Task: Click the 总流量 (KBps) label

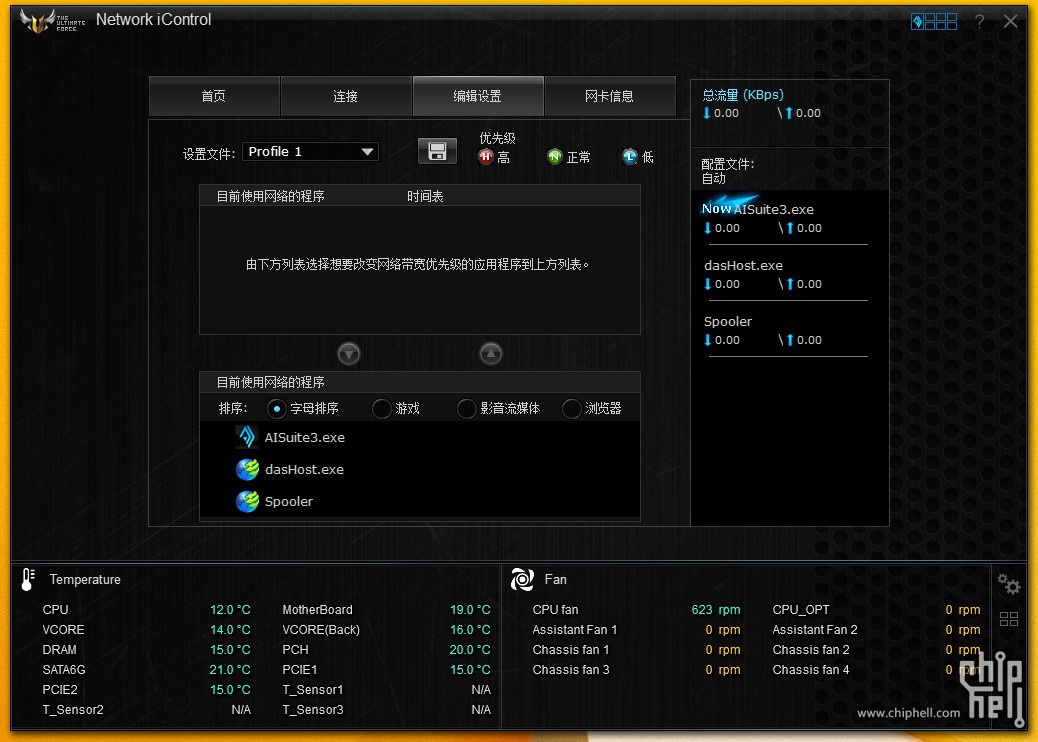Action: tap(743, 95)
